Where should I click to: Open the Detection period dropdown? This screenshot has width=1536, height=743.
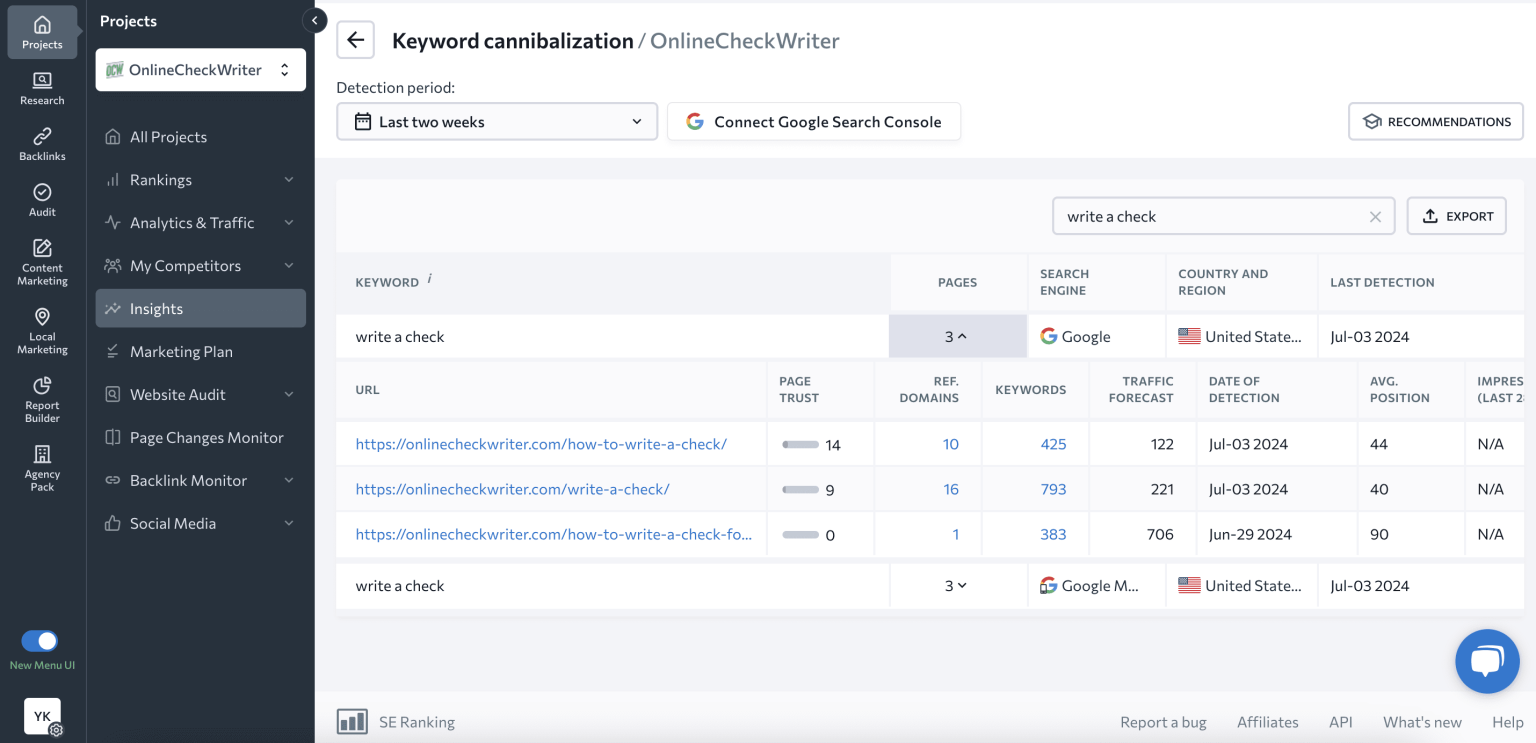point(496,120)
